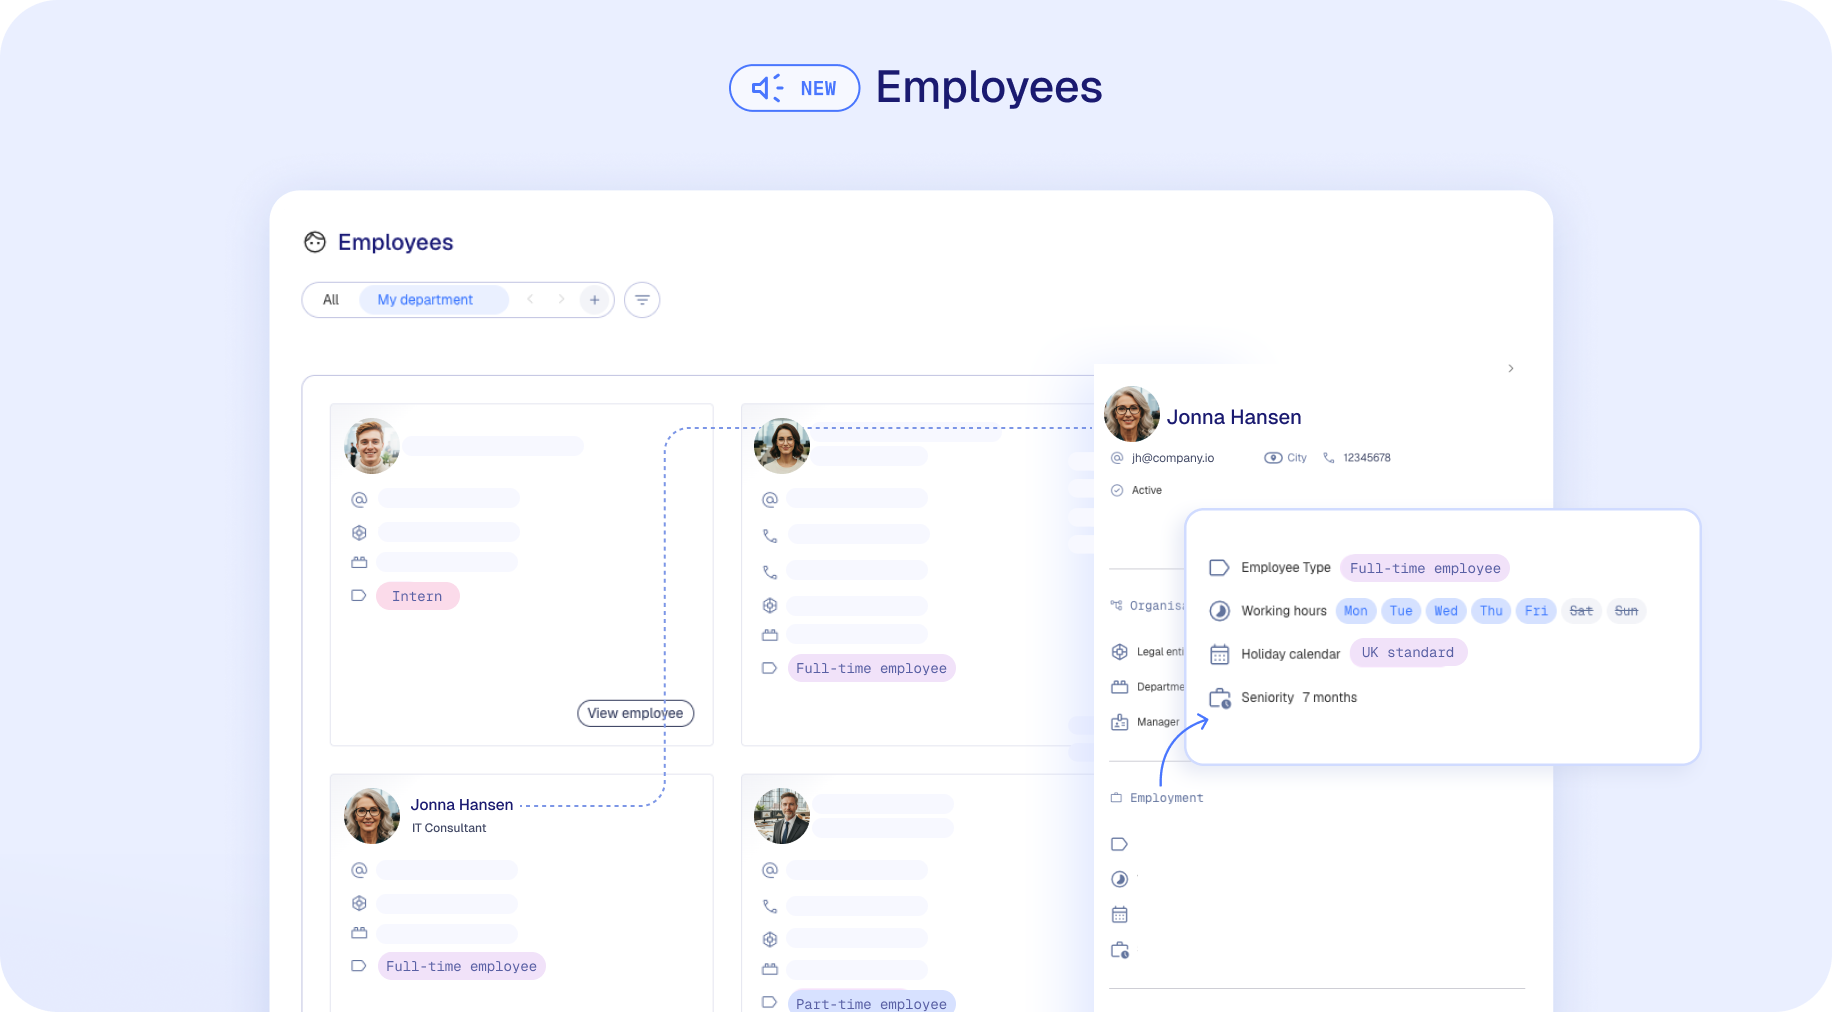The height and width of the screenshot is (1012, 1832).
Task: Click the email icon on suited man's card
Action: click(x=770, y=870)
